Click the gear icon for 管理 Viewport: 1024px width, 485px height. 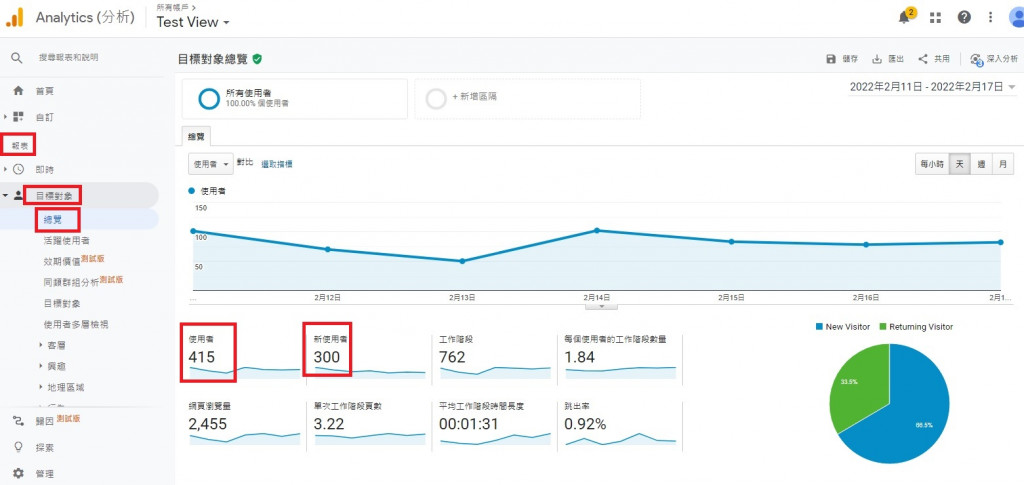point(18,473)
